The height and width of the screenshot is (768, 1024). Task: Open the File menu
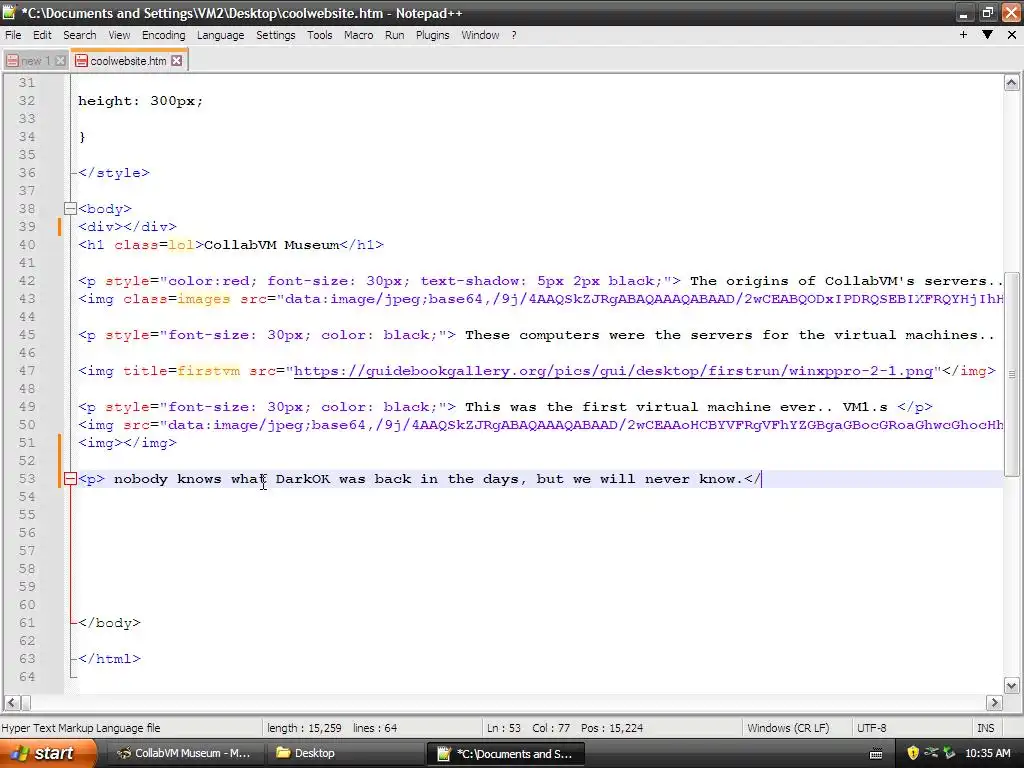tap(13, 35)
